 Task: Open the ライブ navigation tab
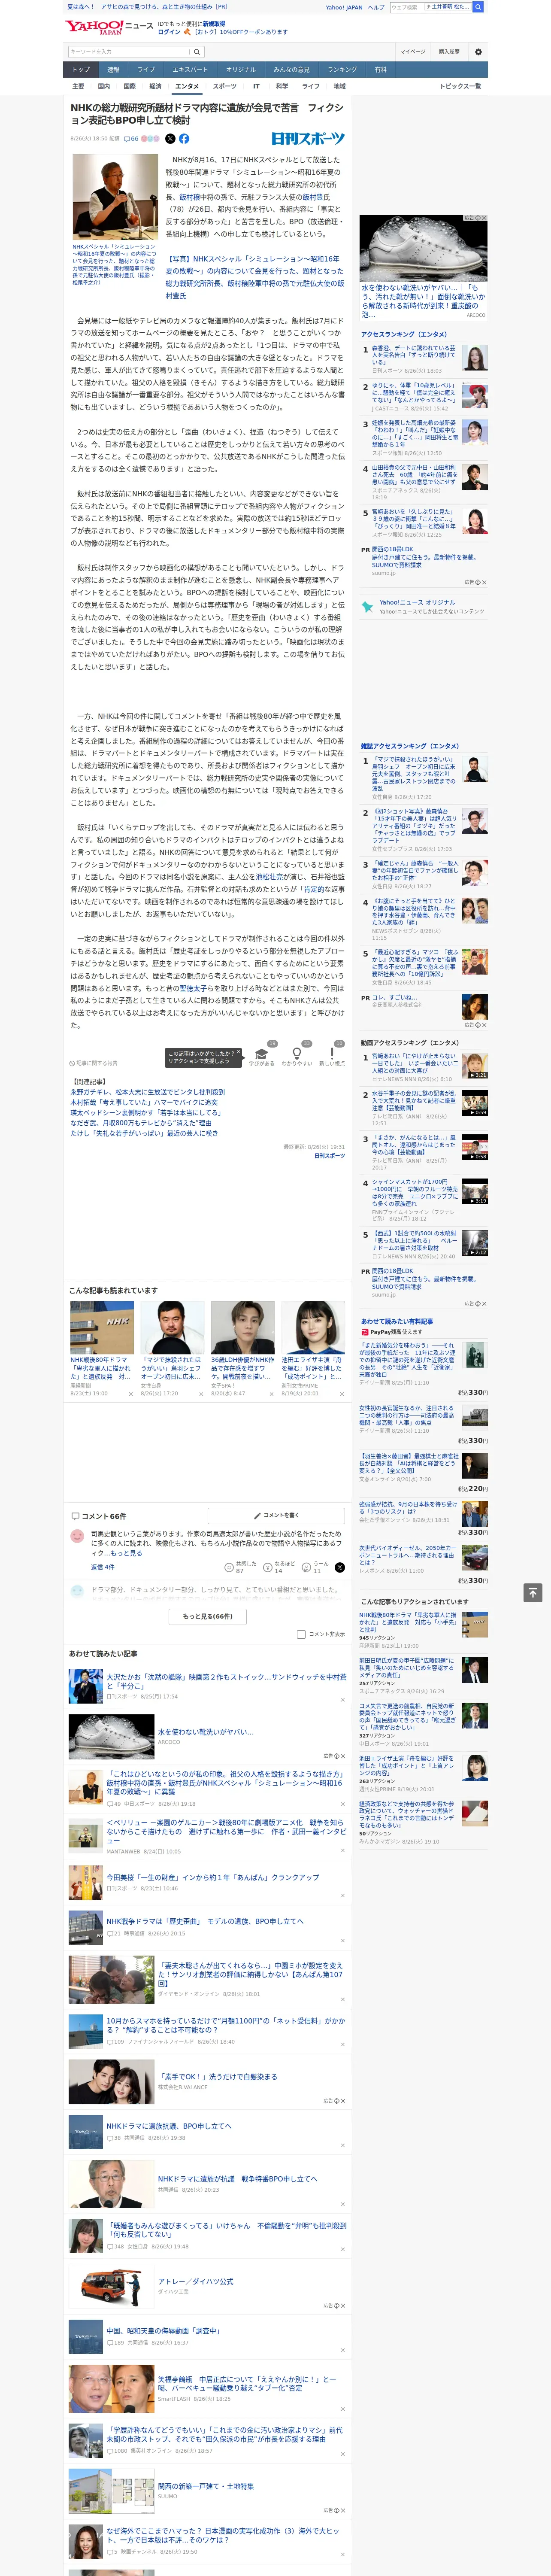click(x=146, y=70)
